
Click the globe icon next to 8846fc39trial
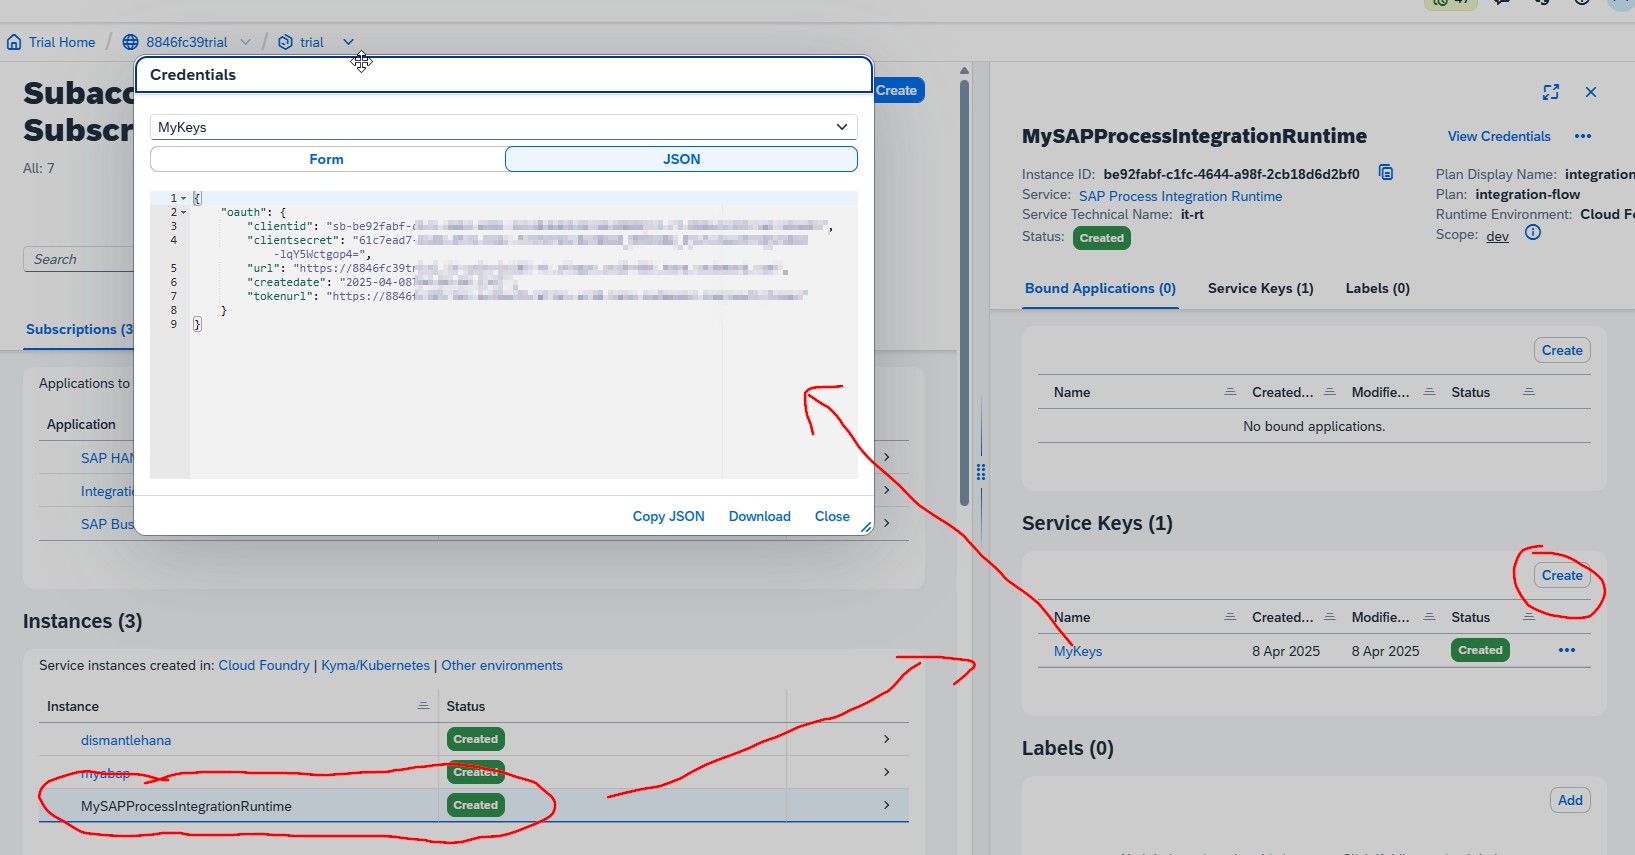click(130, 42)
